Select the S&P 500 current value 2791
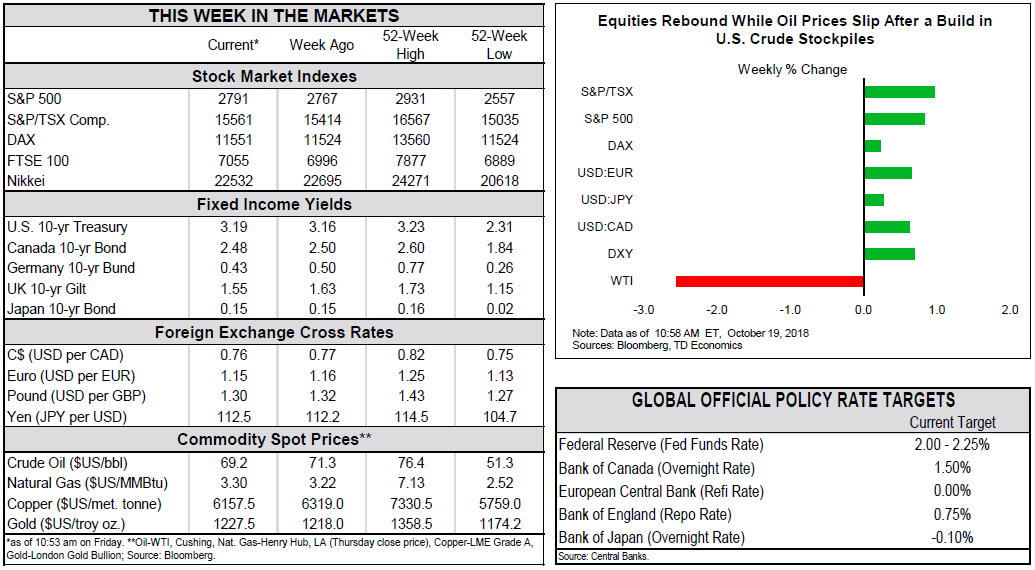Screen dimensions: 1035x570 click(233, 99)
